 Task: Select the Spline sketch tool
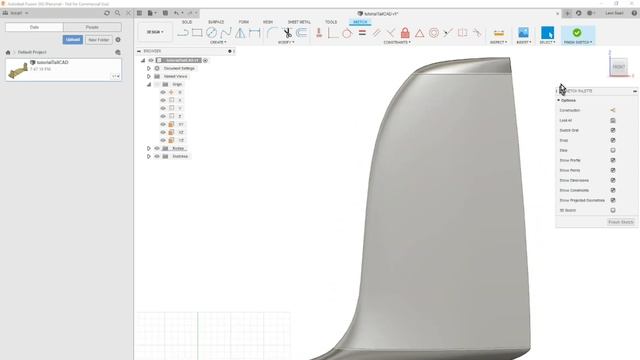tap(226, 33)
